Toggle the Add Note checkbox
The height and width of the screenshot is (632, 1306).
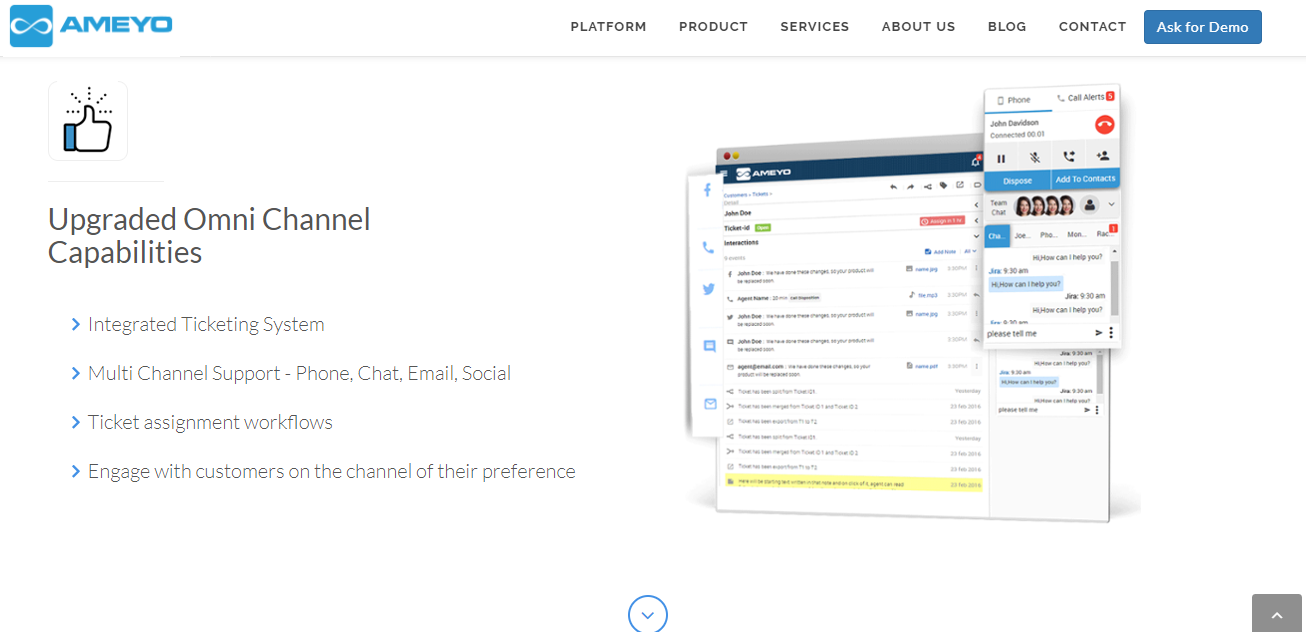(929, 252)
